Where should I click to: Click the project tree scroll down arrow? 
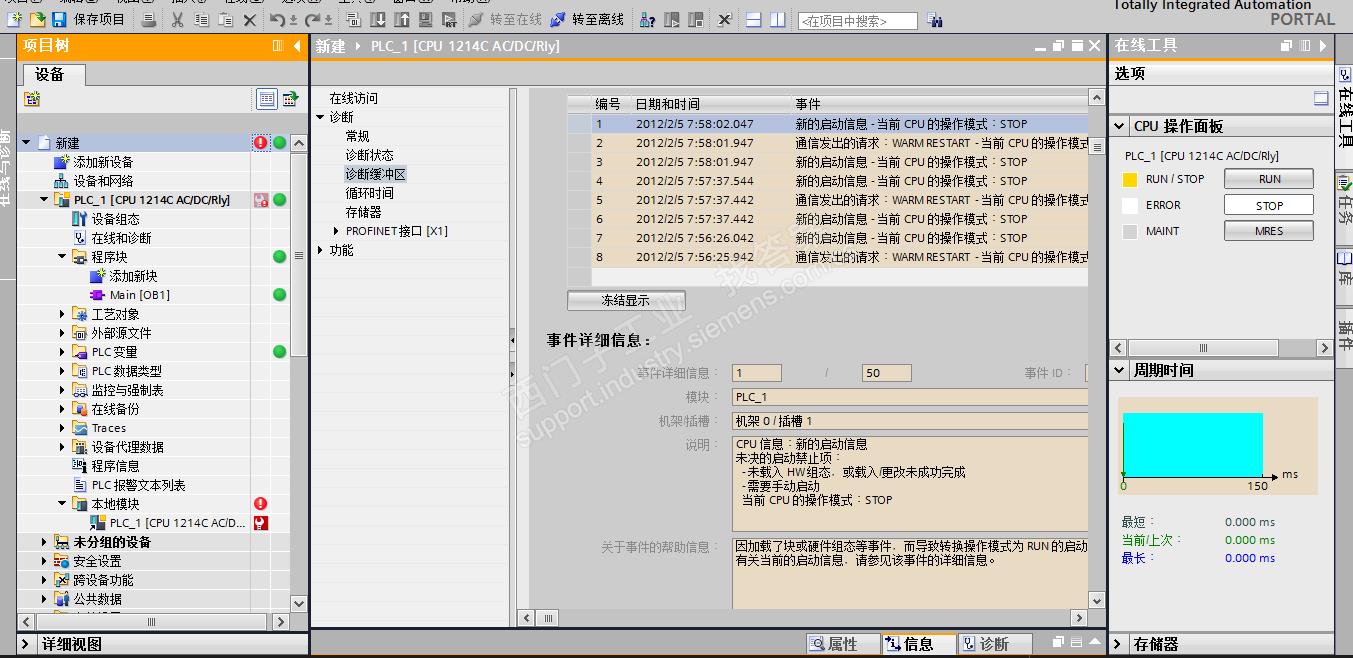pos(298,603)
